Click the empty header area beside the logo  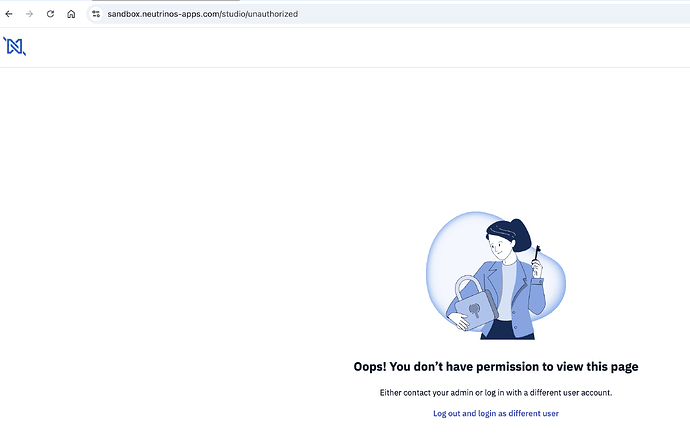point(352,47)
